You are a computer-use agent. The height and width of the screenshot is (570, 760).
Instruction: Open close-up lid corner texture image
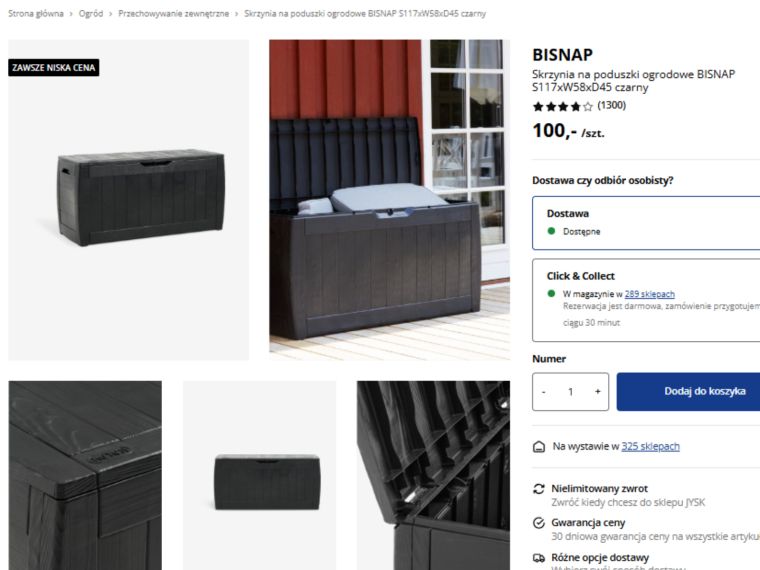tap(85, 475)
